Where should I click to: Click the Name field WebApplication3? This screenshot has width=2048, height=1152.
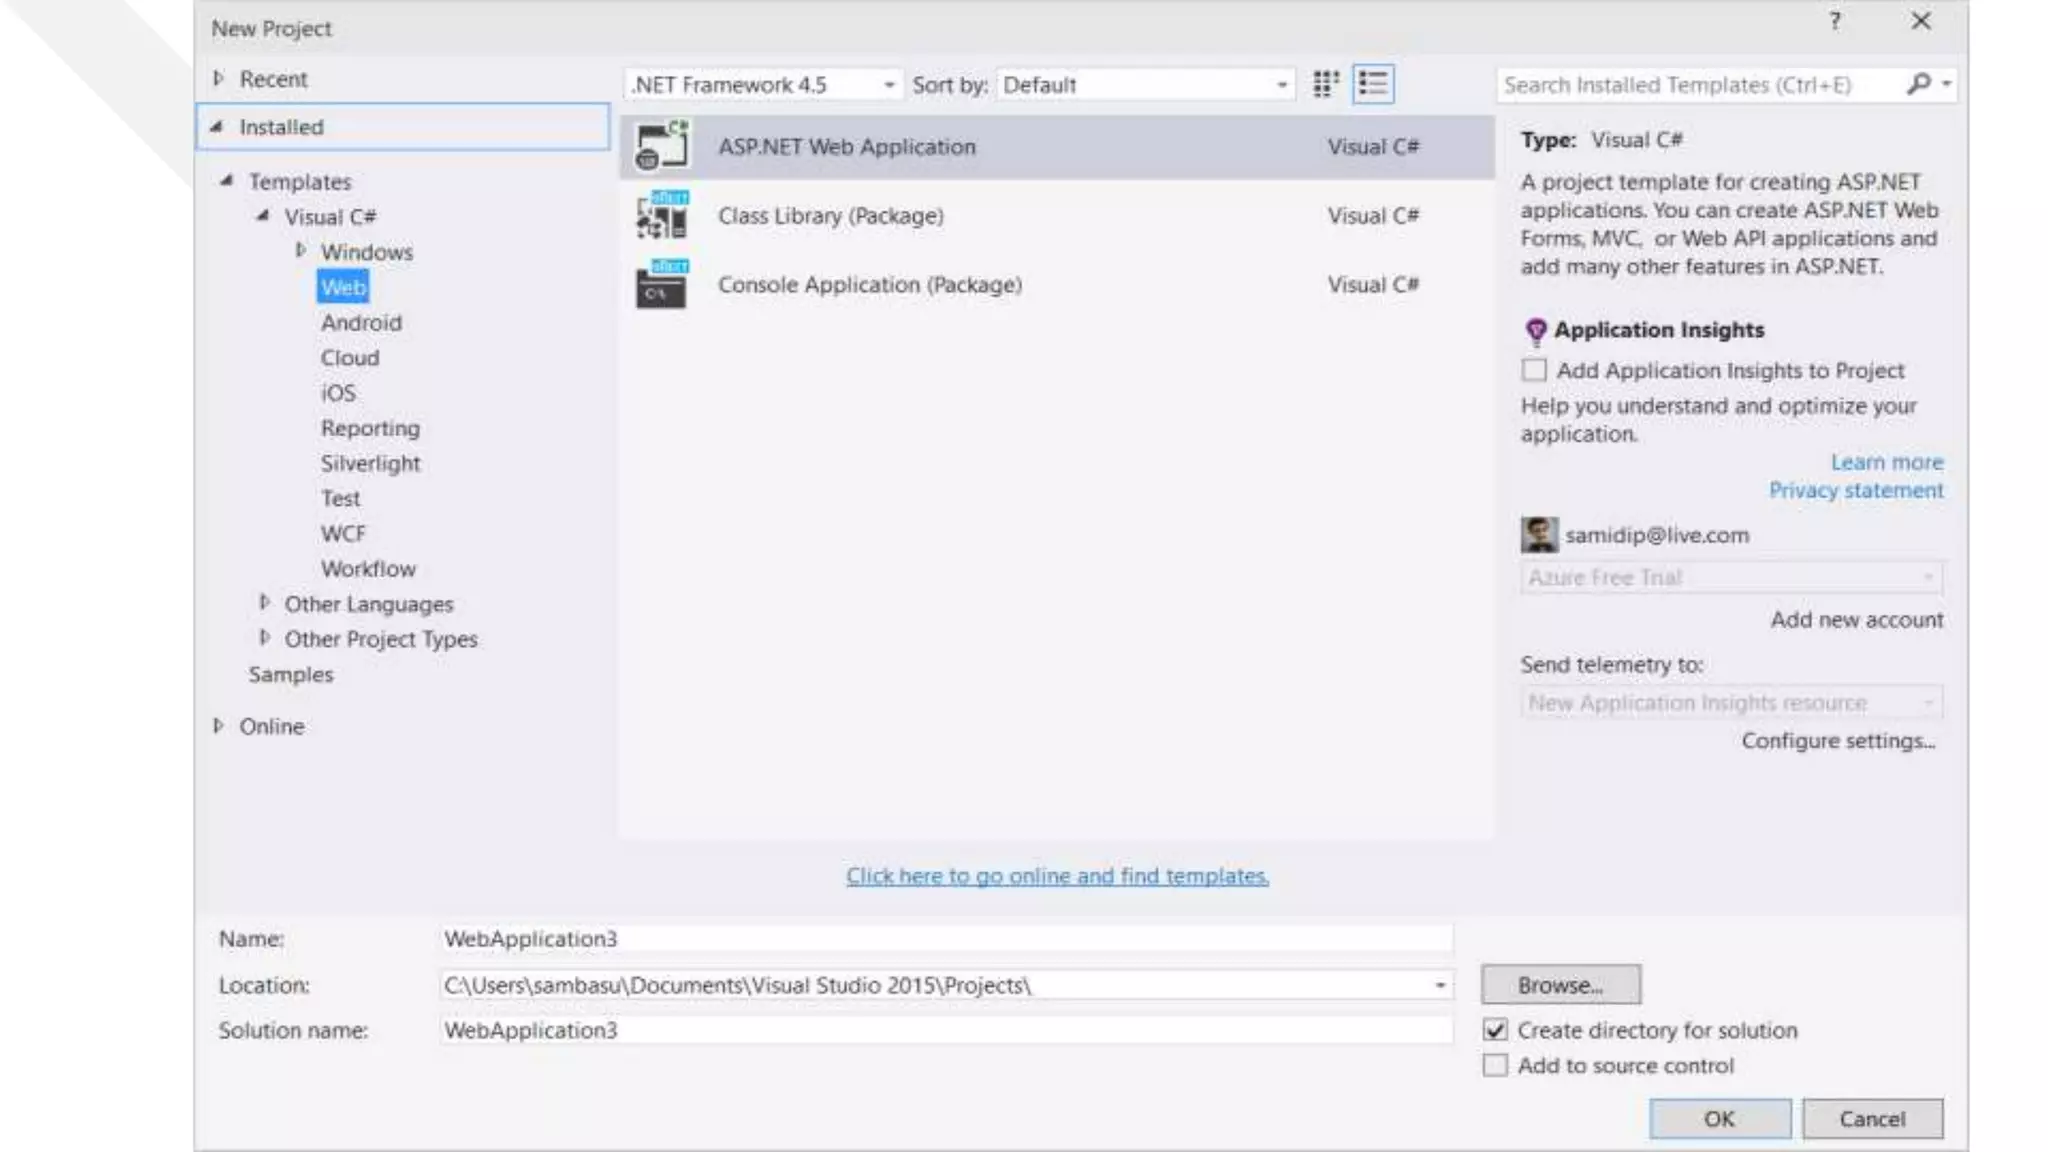(x=946, y=939)
